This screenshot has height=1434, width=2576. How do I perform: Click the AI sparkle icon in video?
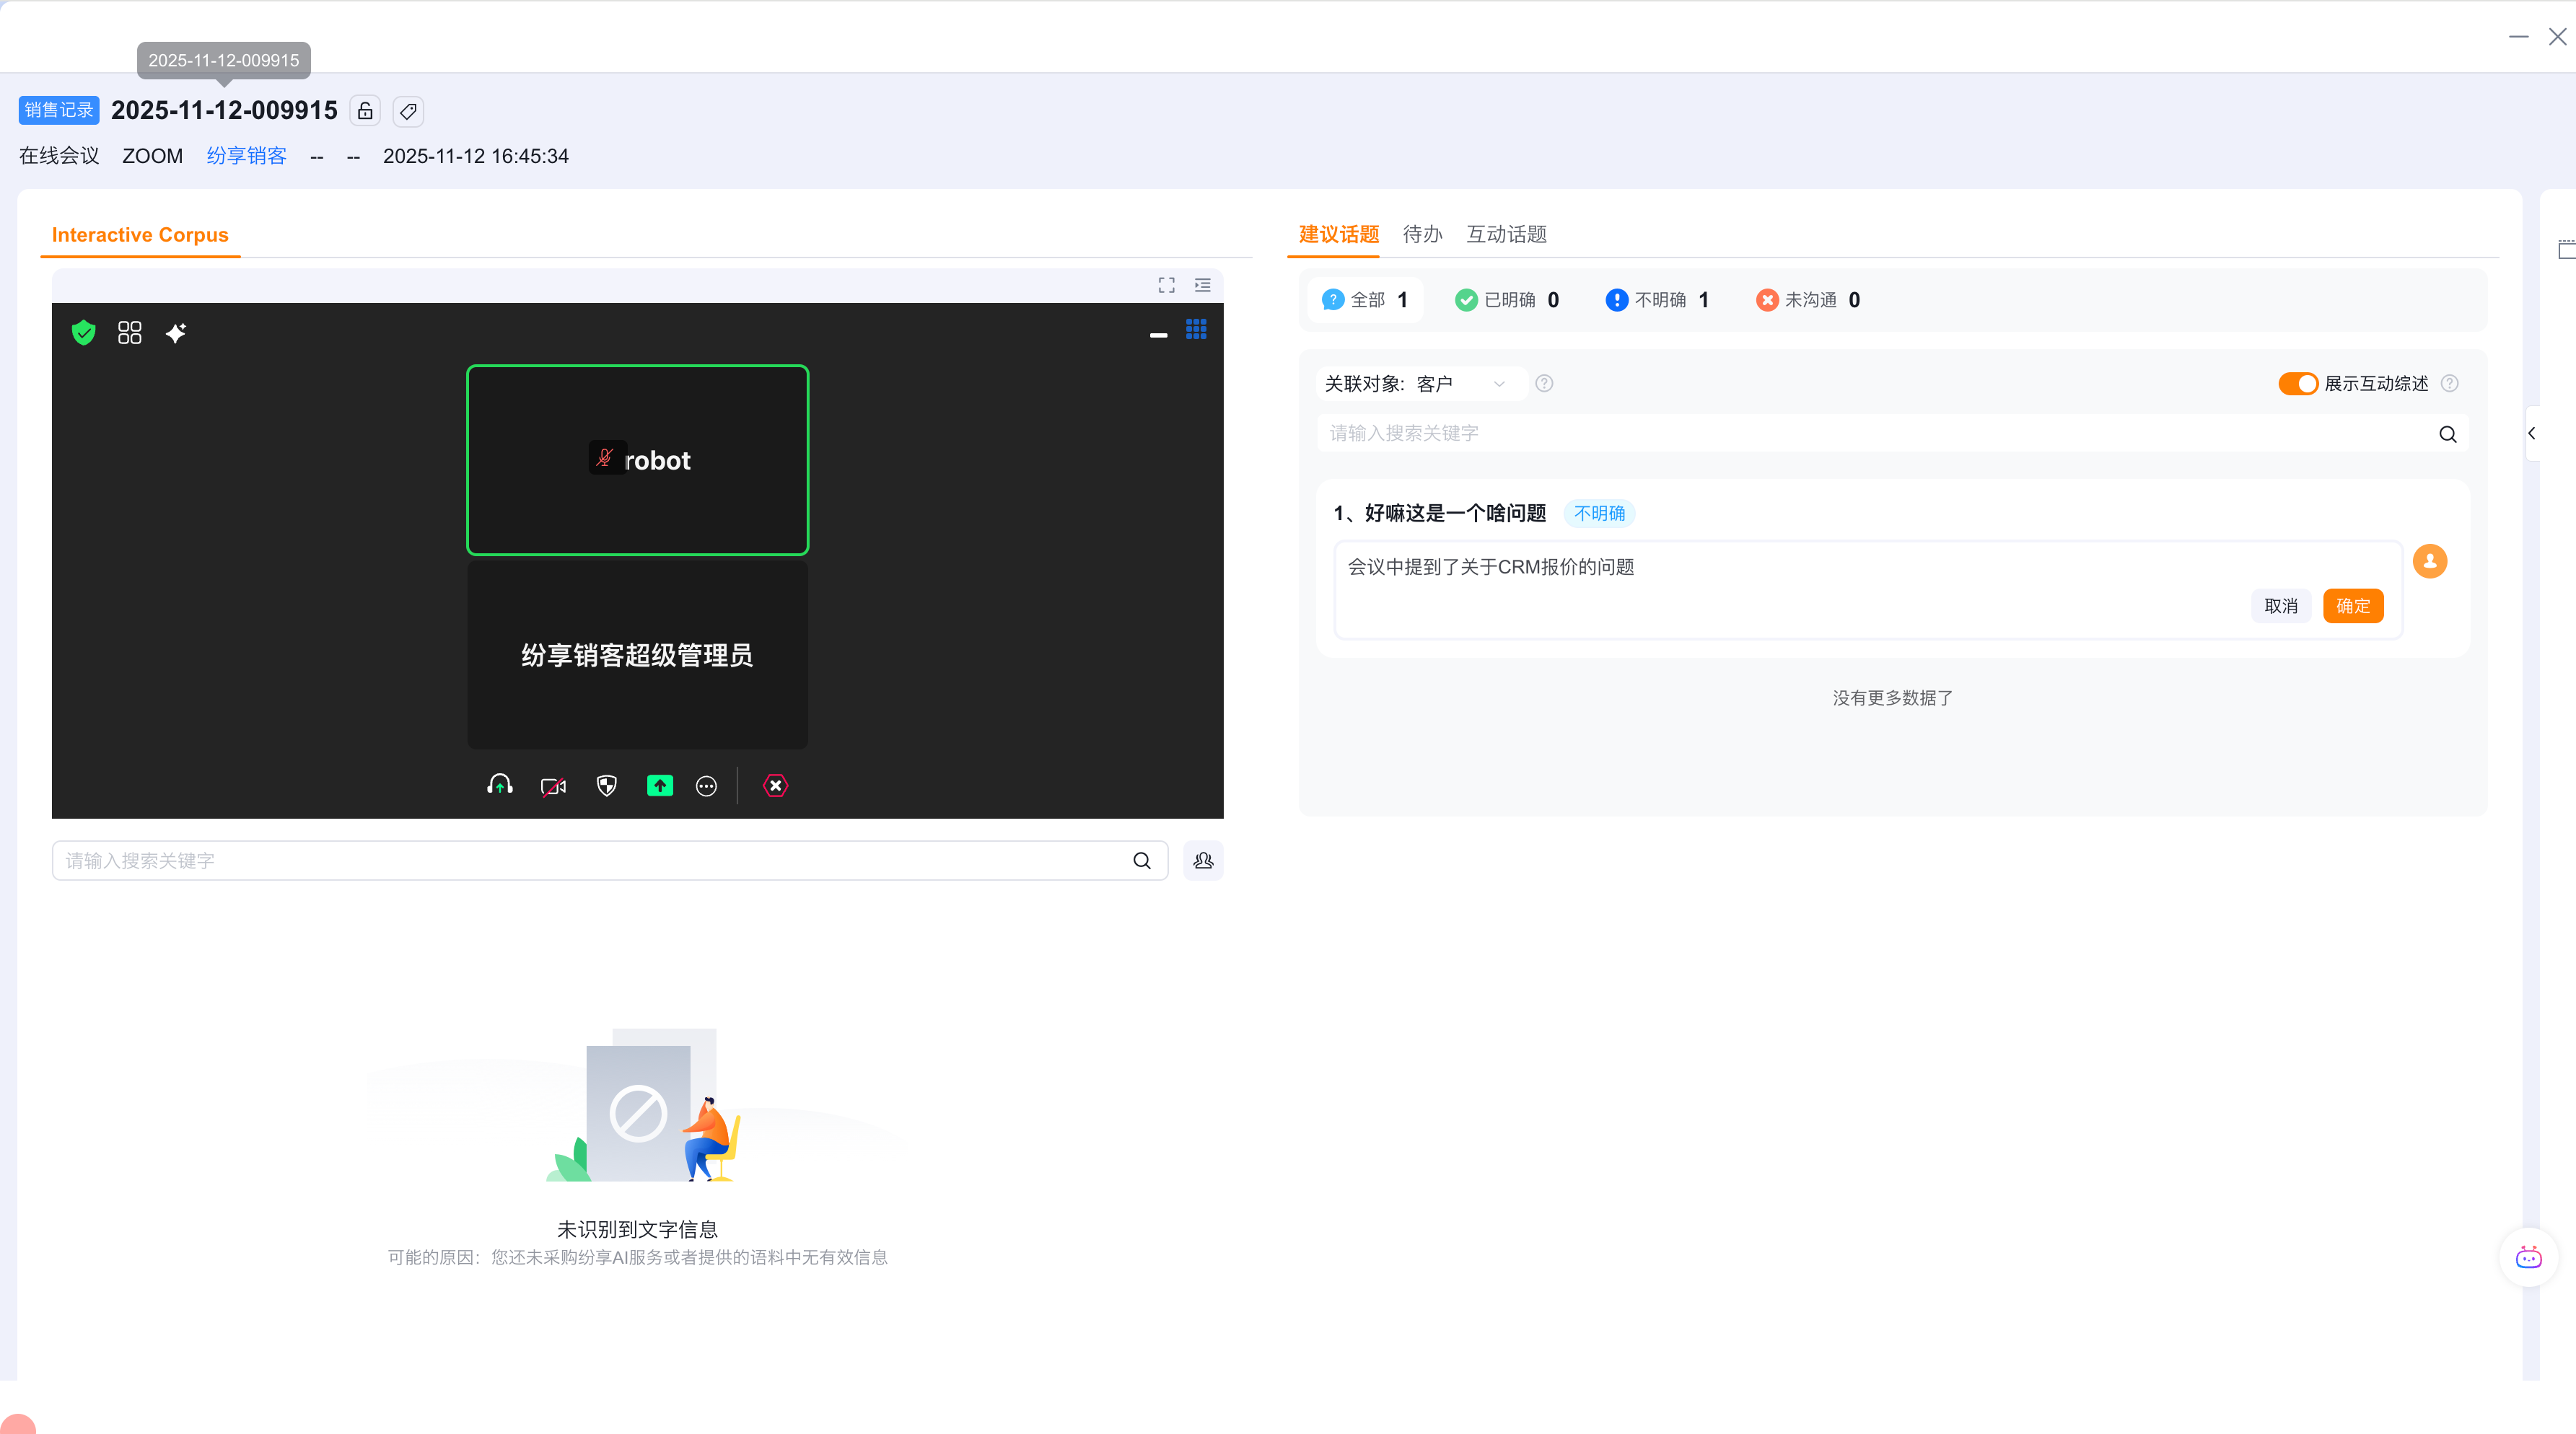pyautogui.click(x=176, y=333)
